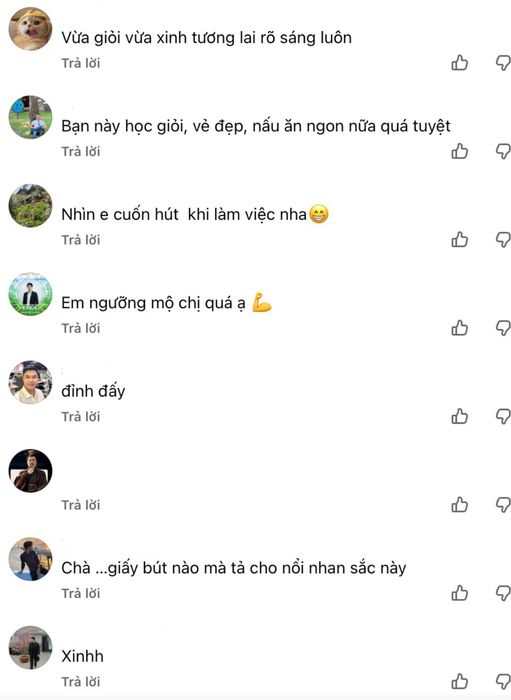Open avatar beside "đỉnh đấy" comment
Viewport: 511px width, 700px height.
(30, 383)
